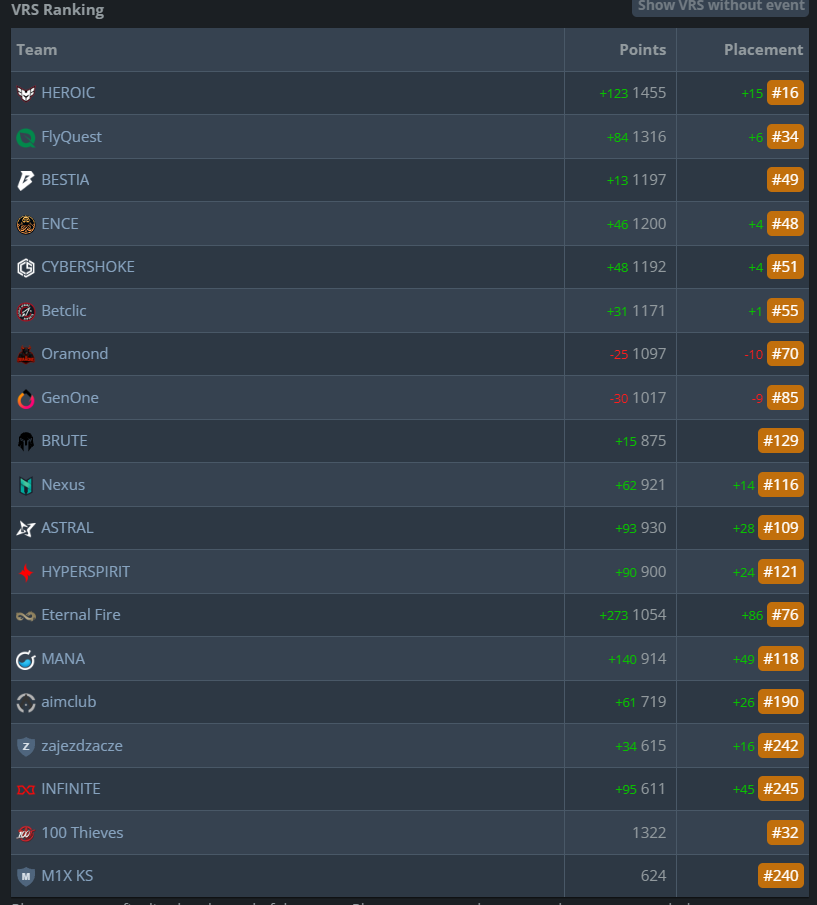Select the zajezdzacze team name
This screenshot has width=817, height=905.
pyautogui.click(x=82, y=746)
